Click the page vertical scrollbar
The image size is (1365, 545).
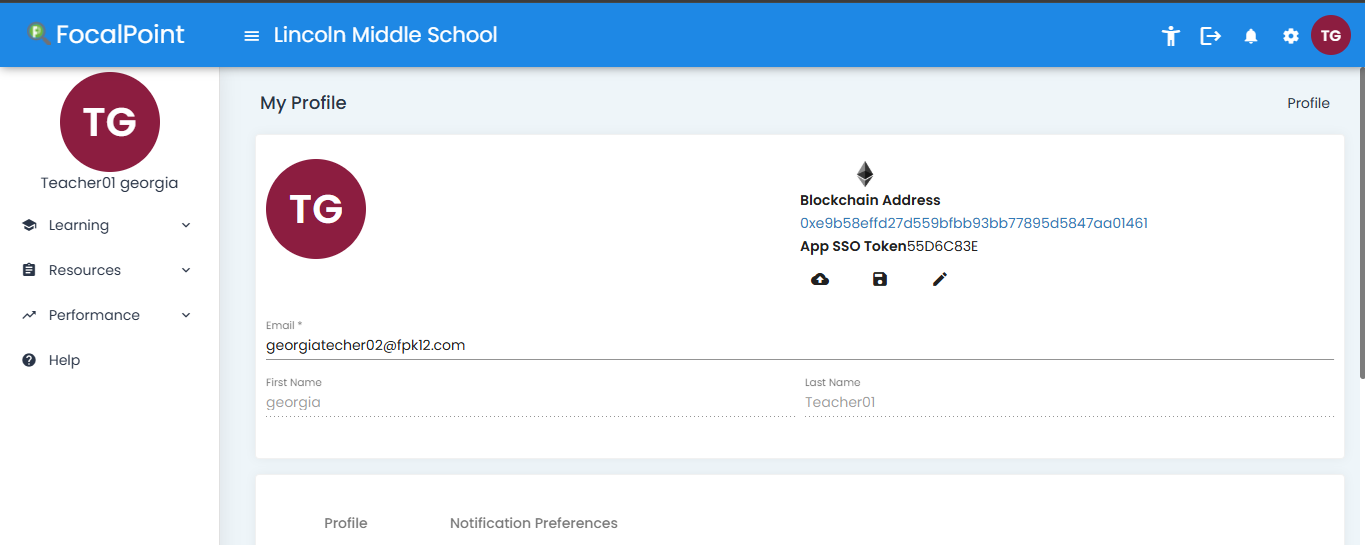1361,222
